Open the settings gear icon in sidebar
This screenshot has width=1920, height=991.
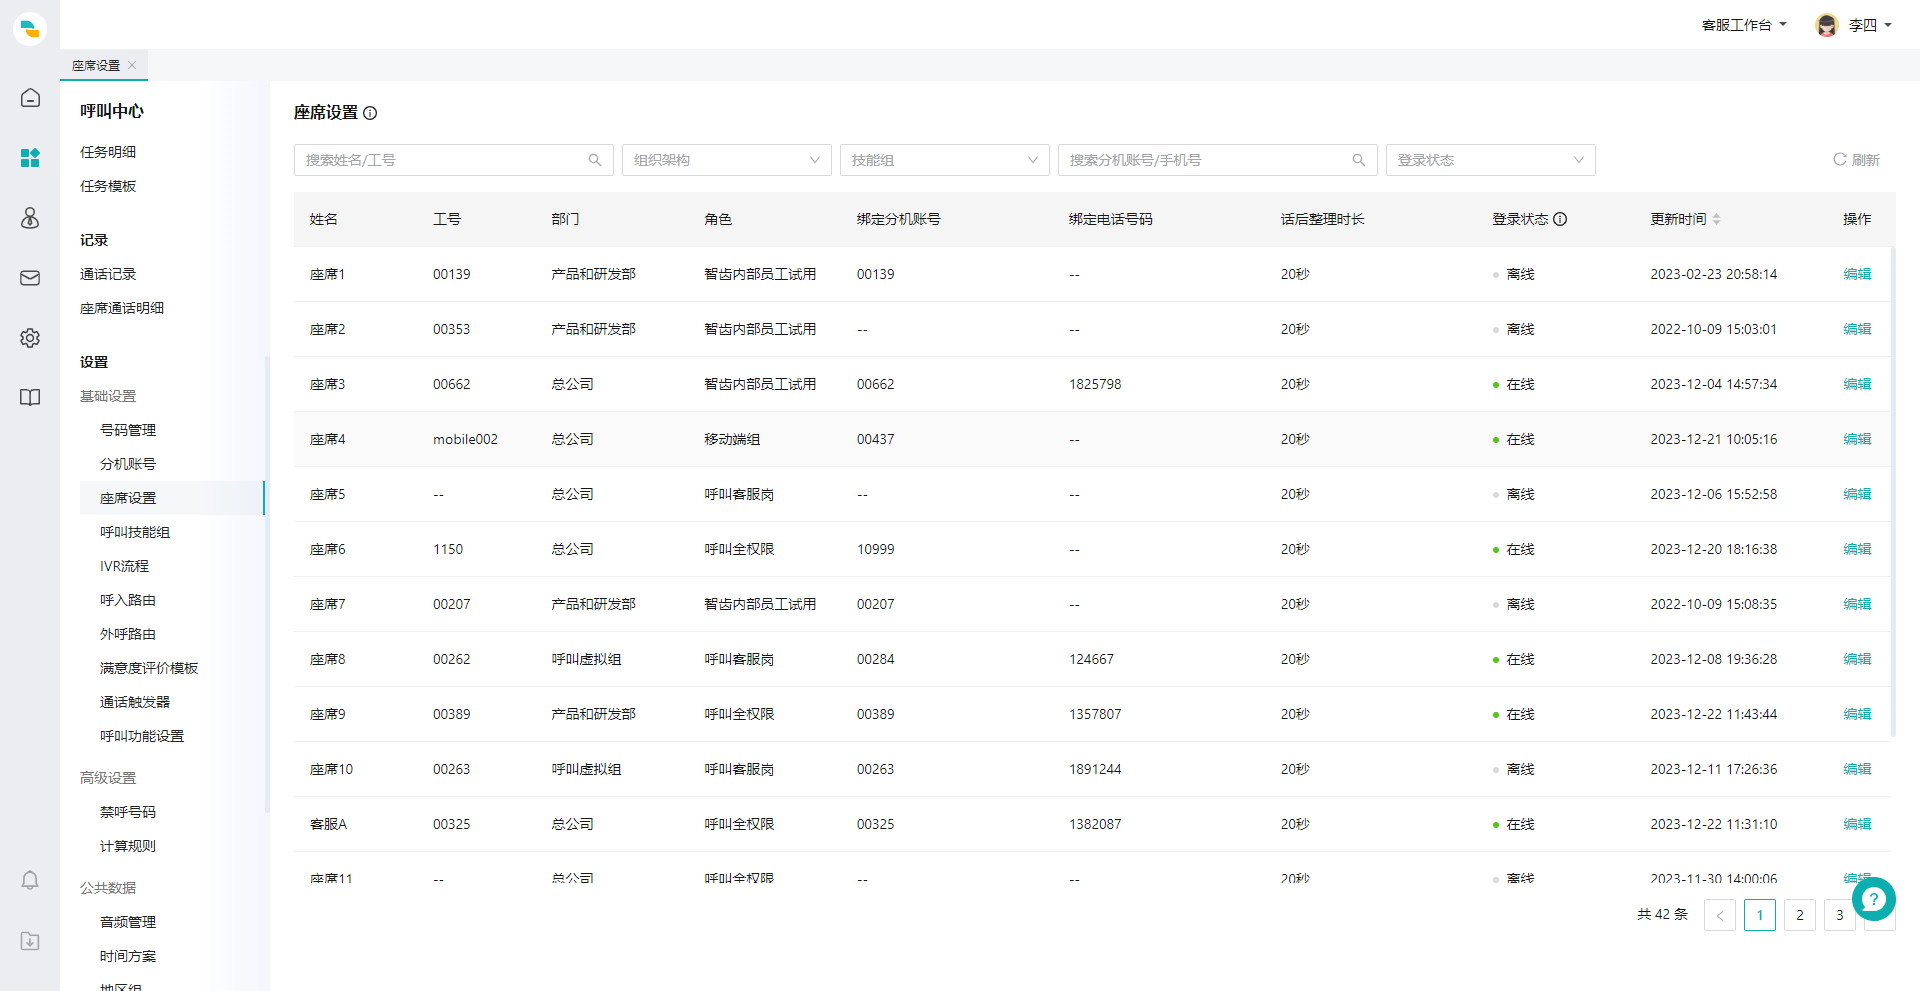pyautogui.click(x=30, y=338)
